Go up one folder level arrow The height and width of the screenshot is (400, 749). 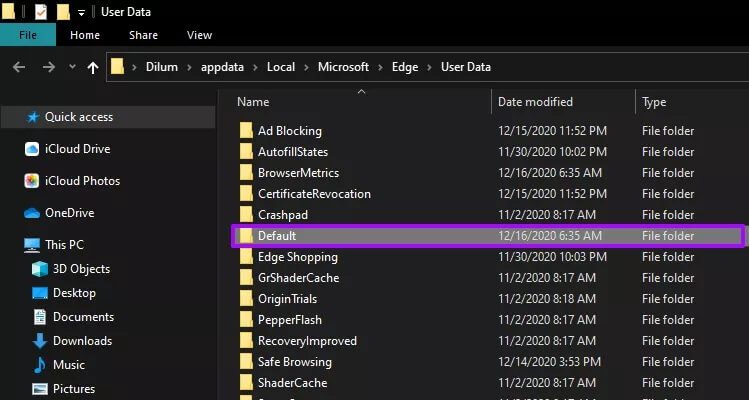[x=93, y=67]
